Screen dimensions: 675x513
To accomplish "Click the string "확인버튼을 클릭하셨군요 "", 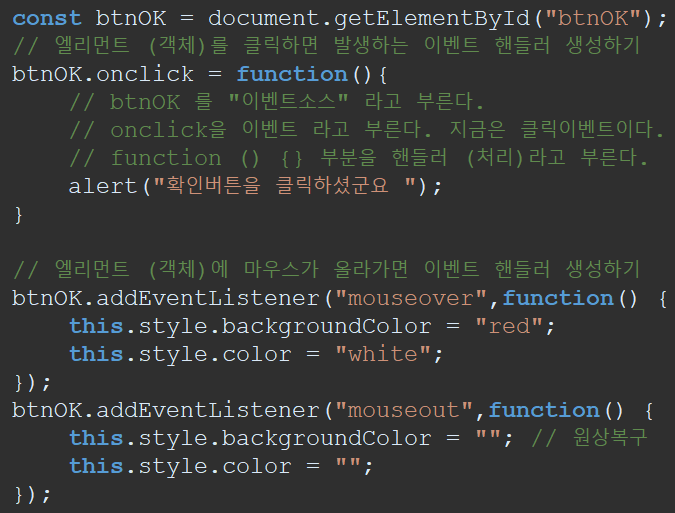I will [285, 186].
